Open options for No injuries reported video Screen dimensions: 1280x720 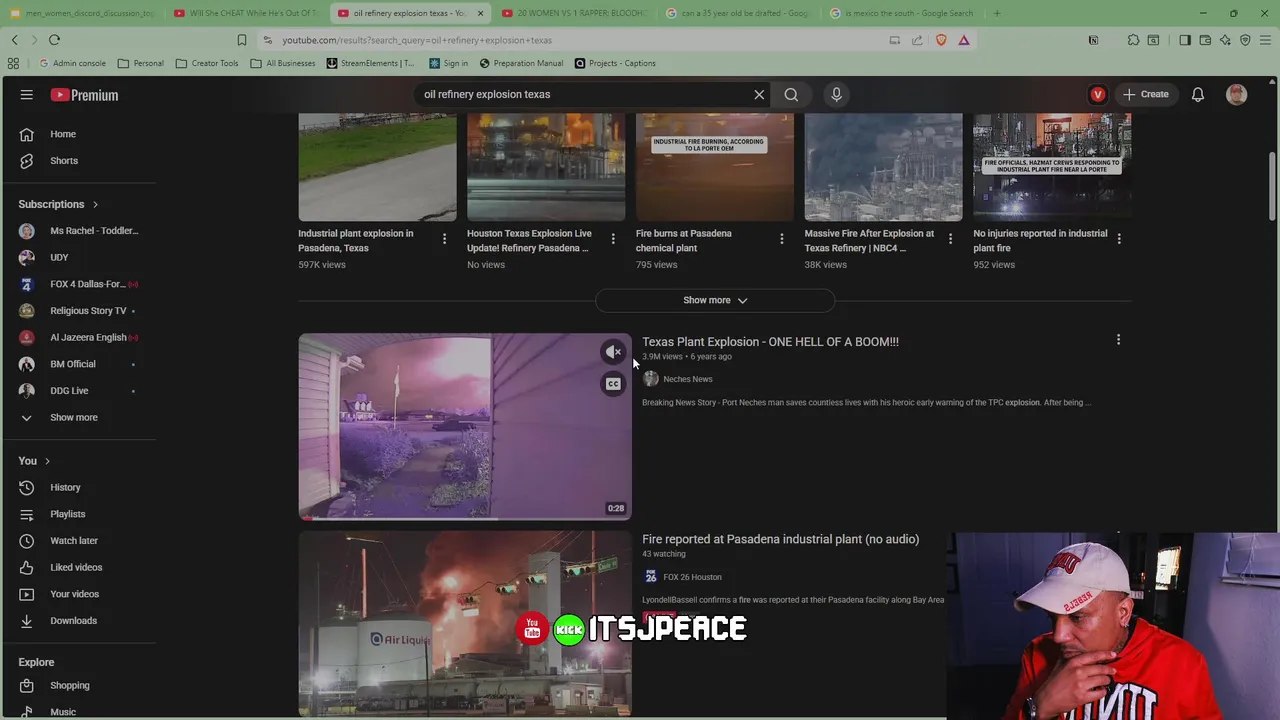[x=1119, y=239]
